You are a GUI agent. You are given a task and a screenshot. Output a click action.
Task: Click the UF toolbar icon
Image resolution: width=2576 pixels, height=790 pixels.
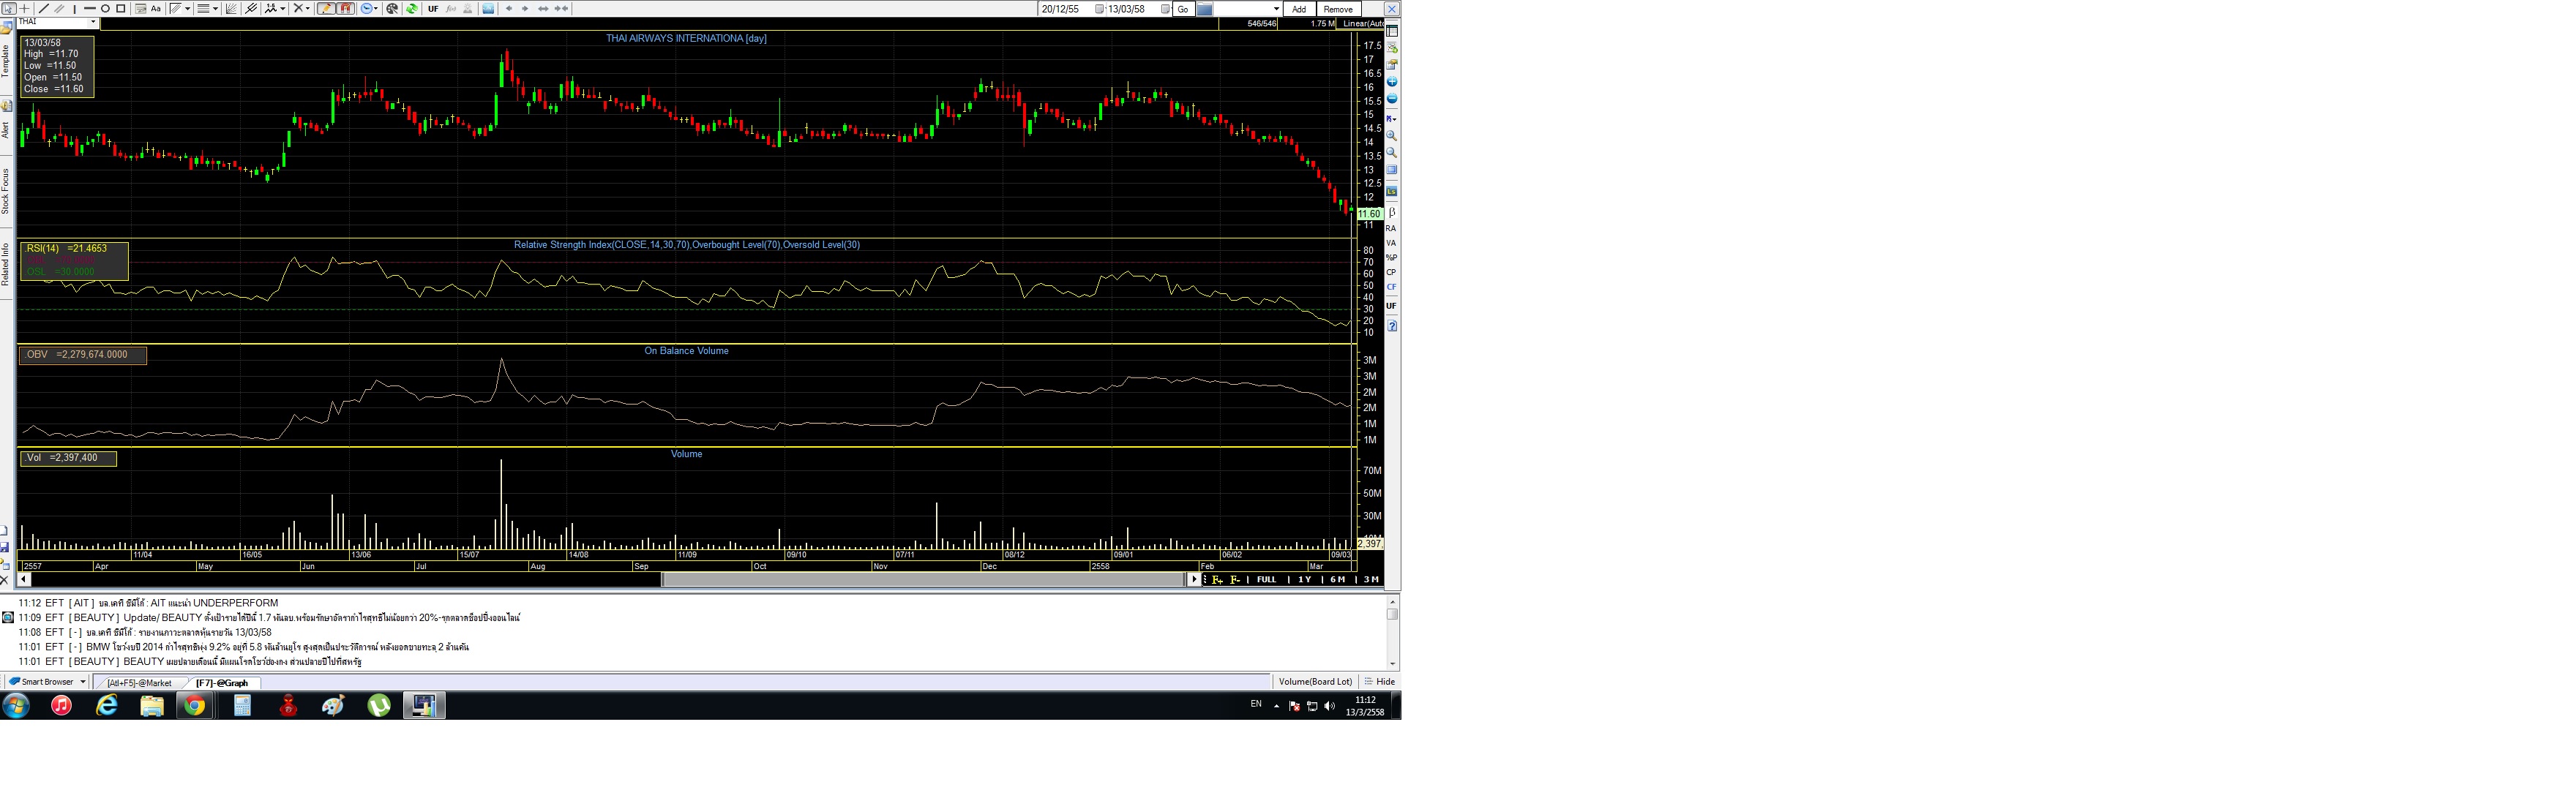[x=433, y=9]
